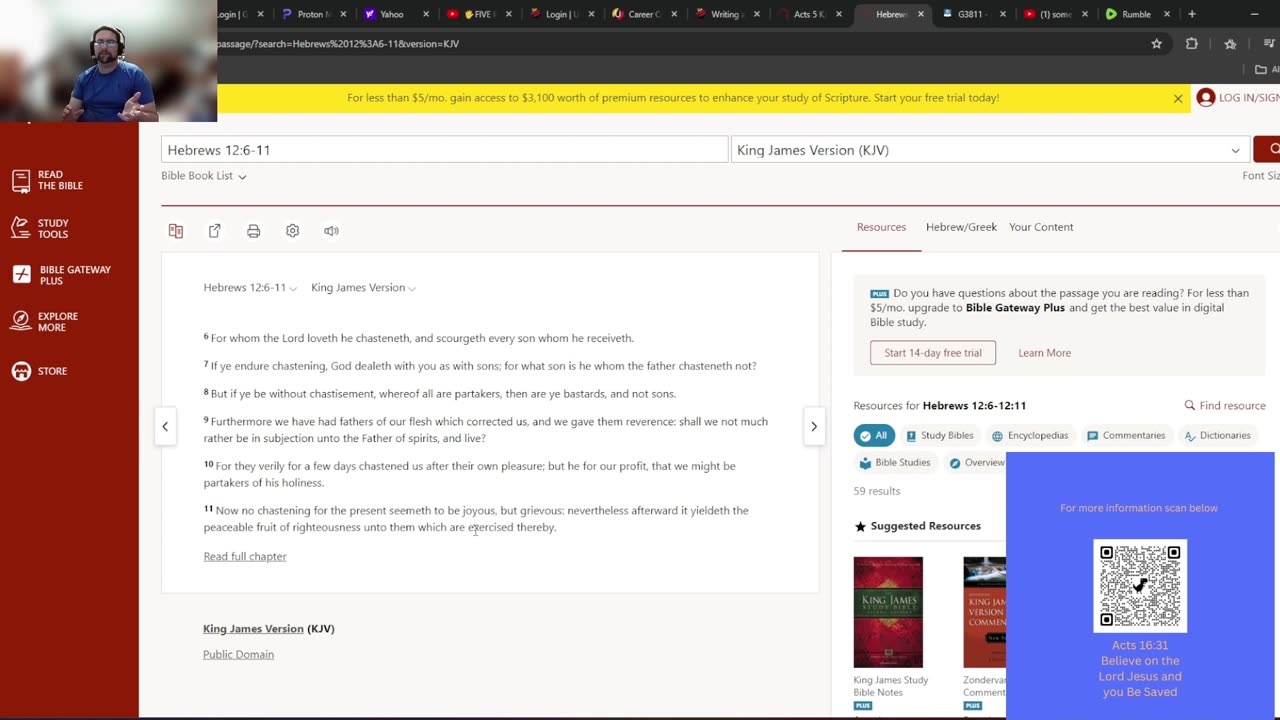Click the browser address bar URL
Screen dimensions: 1280x720
[337, 44]
